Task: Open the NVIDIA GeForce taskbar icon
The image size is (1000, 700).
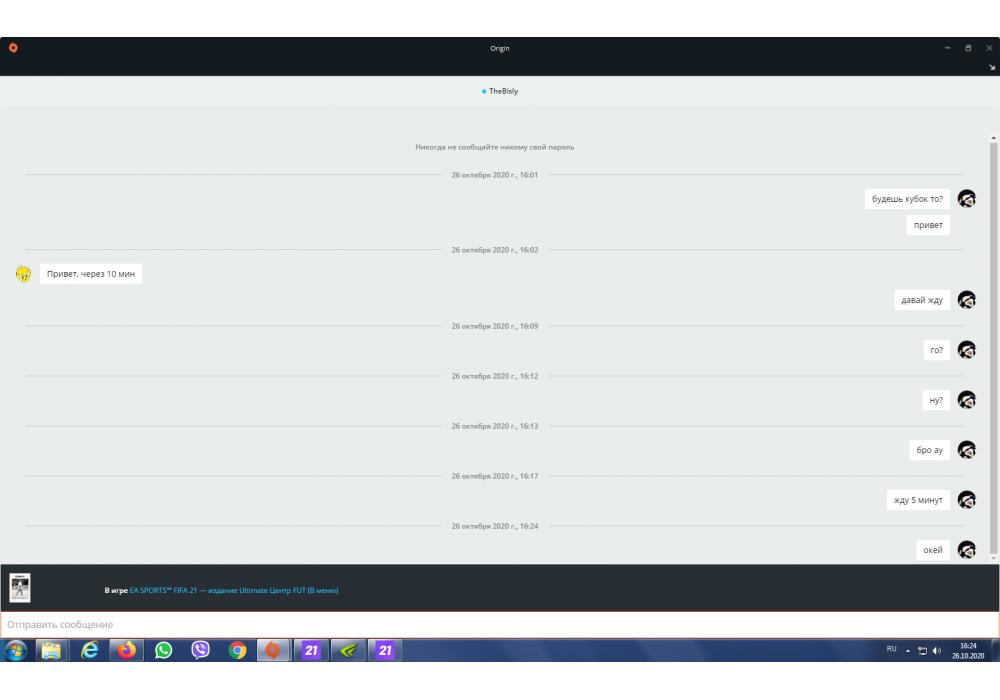Action: point(347,651)
